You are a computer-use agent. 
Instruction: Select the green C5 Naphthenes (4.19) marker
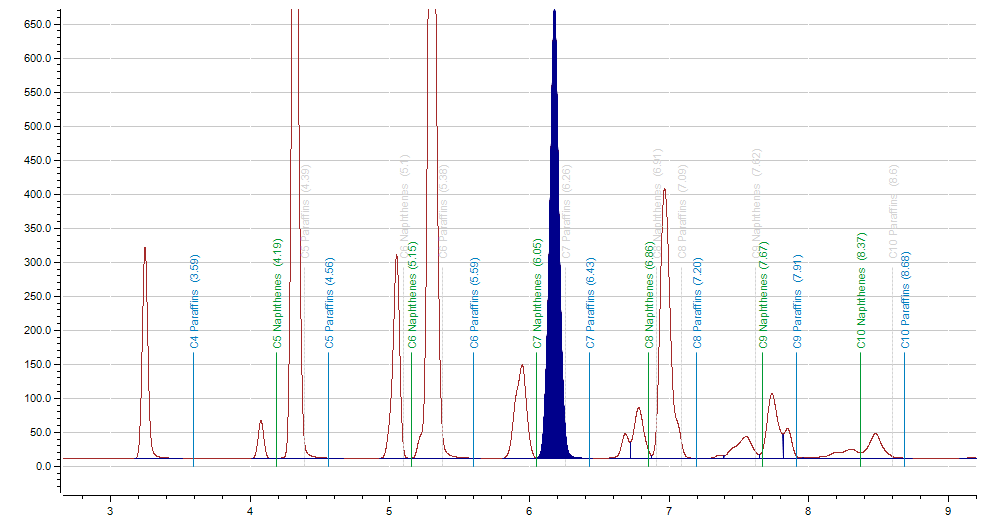277,294
